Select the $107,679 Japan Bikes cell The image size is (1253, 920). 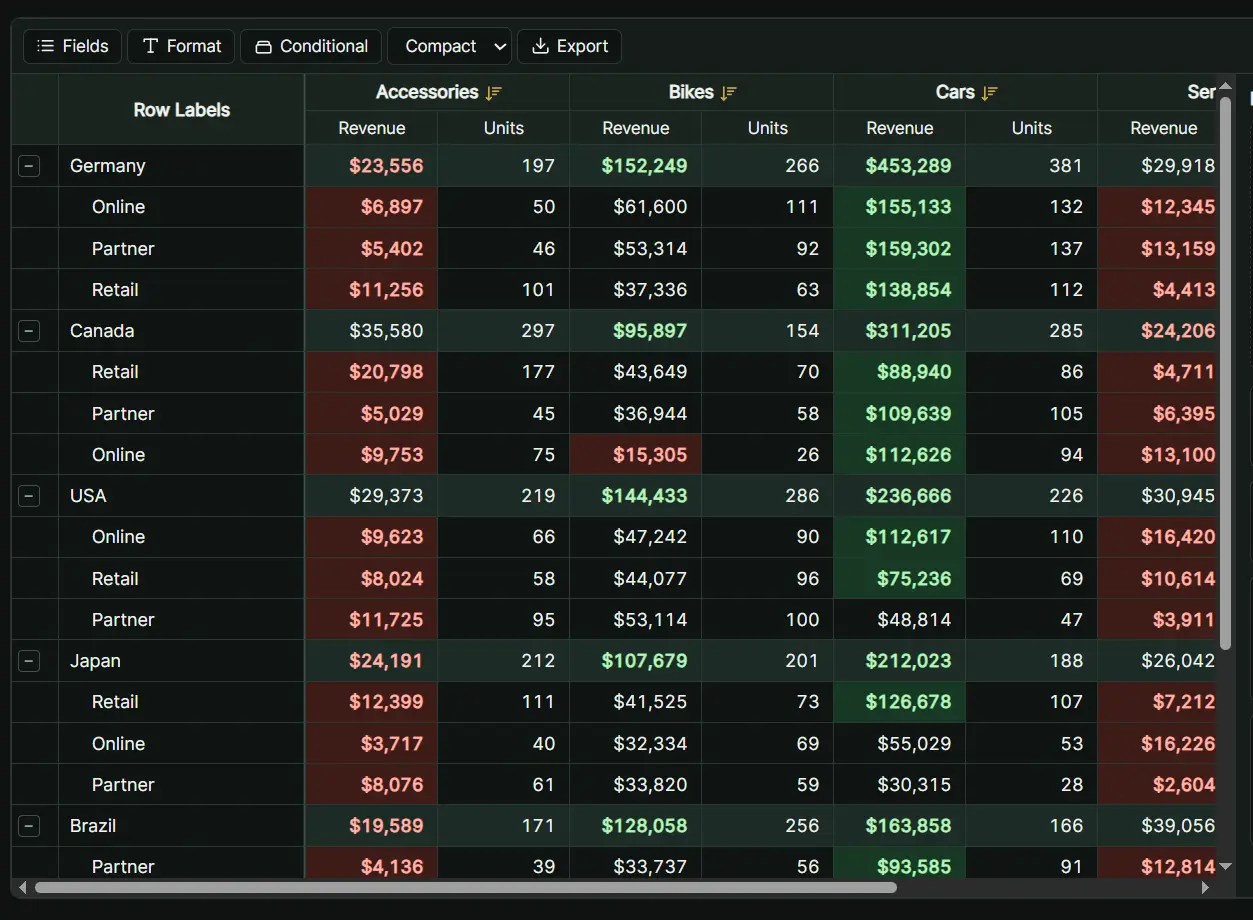click(x=635, y=661)
